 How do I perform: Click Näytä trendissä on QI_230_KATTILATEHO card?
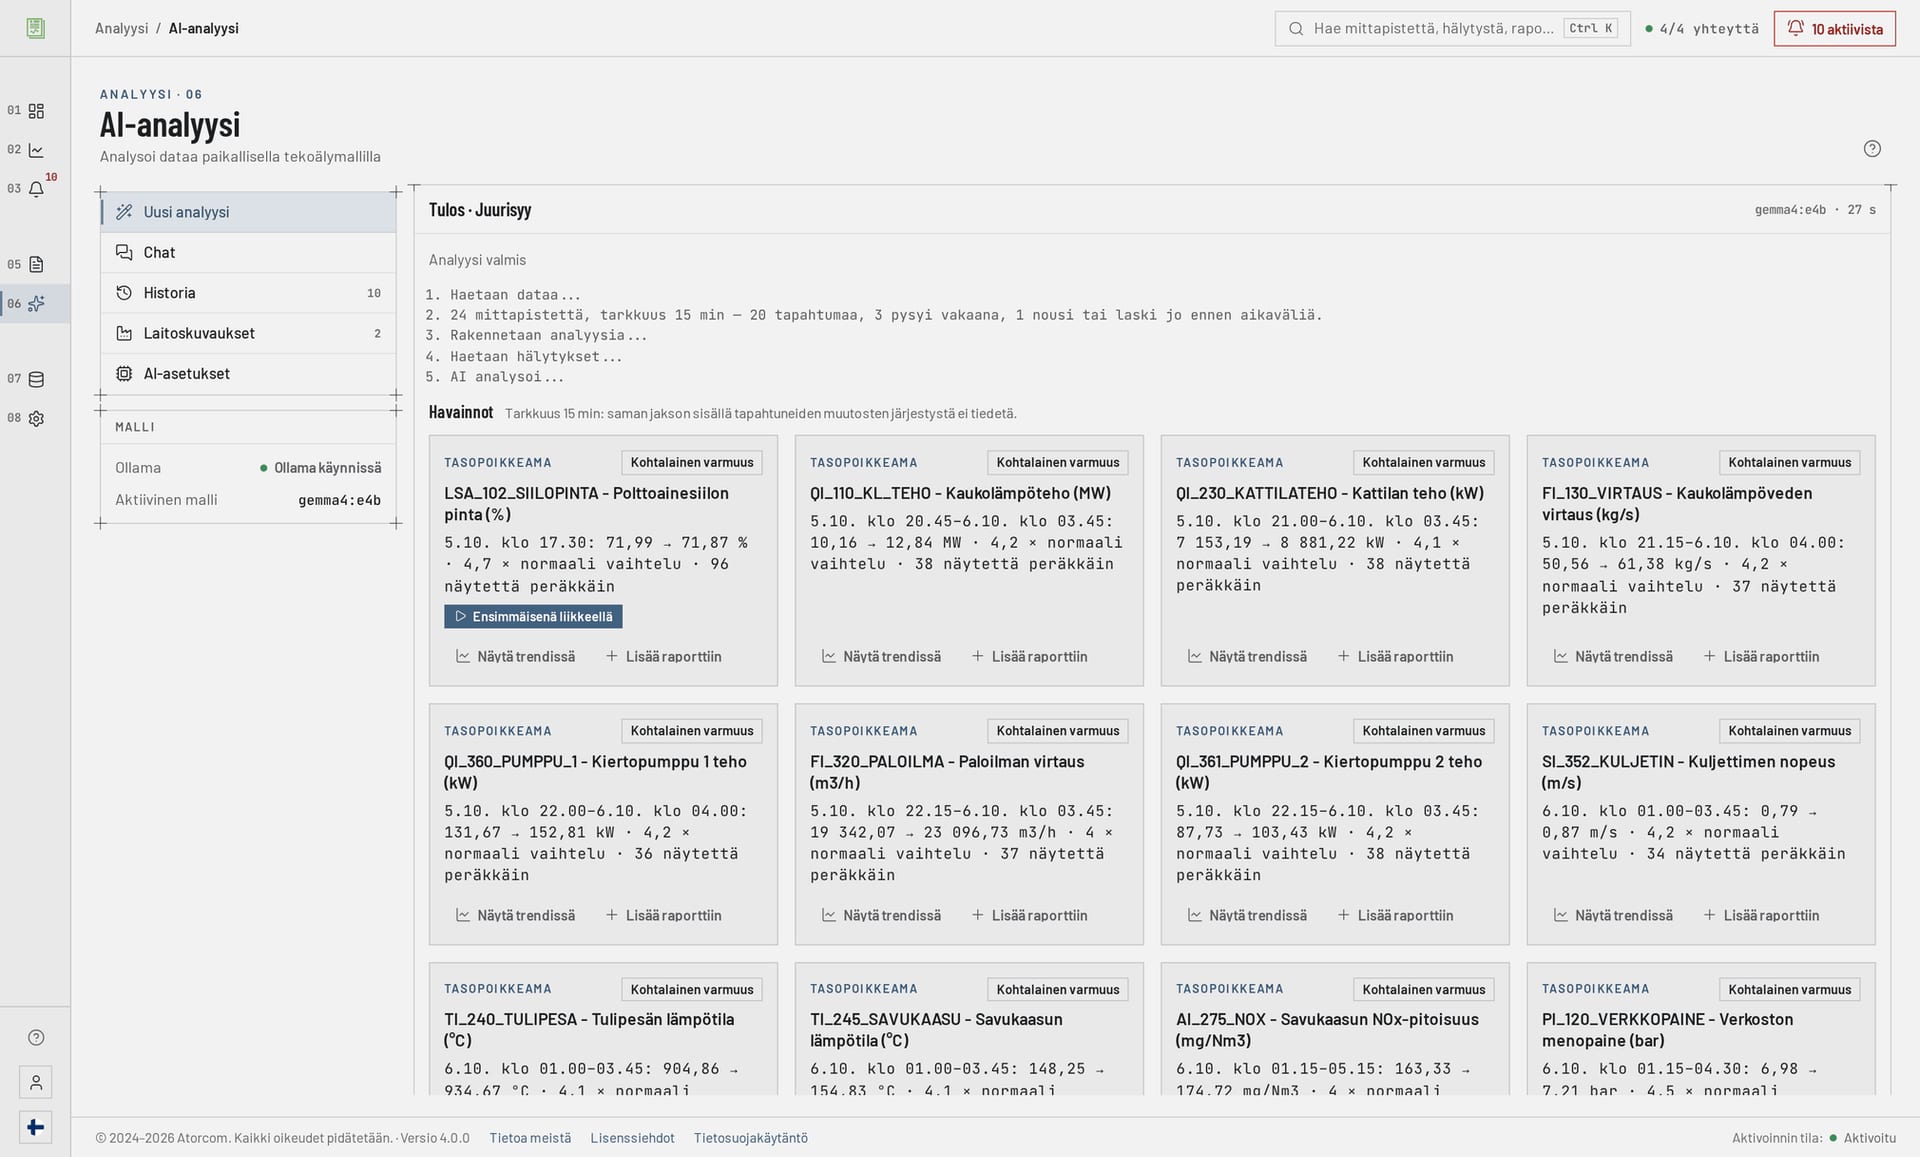coord(1248,657)
